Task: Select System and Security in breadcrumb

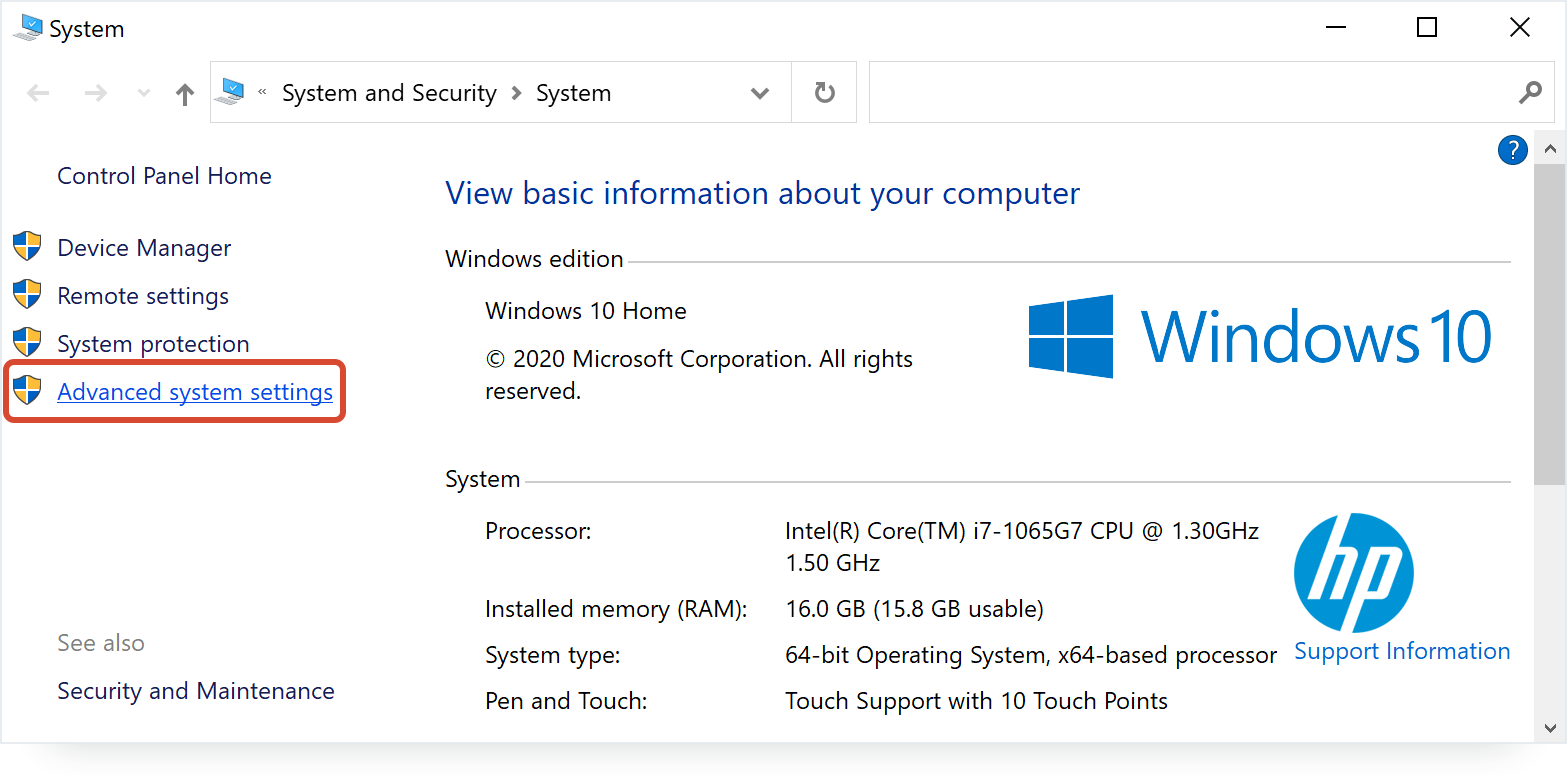Action: coord(389,93)
